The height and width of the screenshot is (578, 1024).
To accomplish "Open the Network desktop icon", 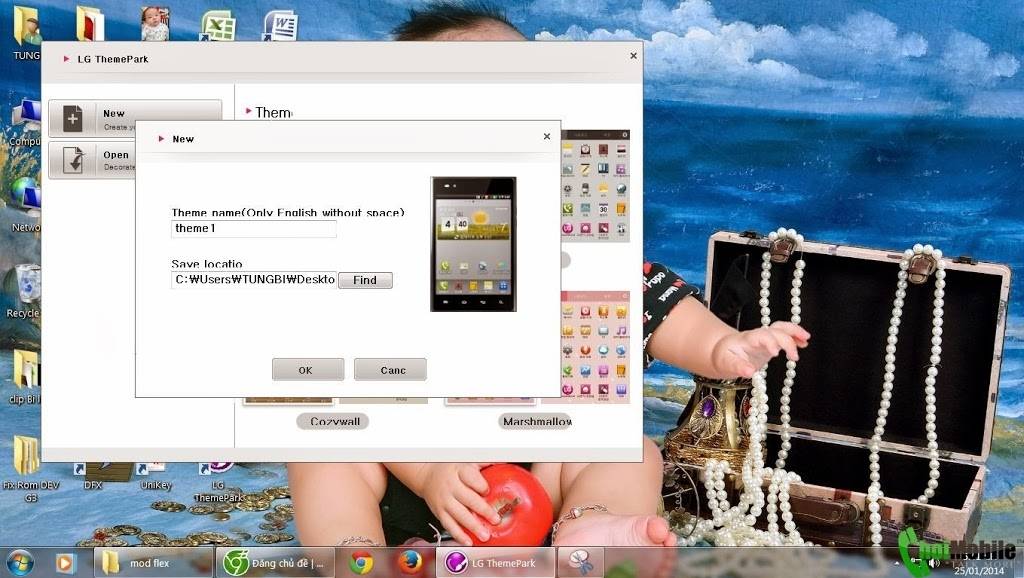I will pos(25,204).
